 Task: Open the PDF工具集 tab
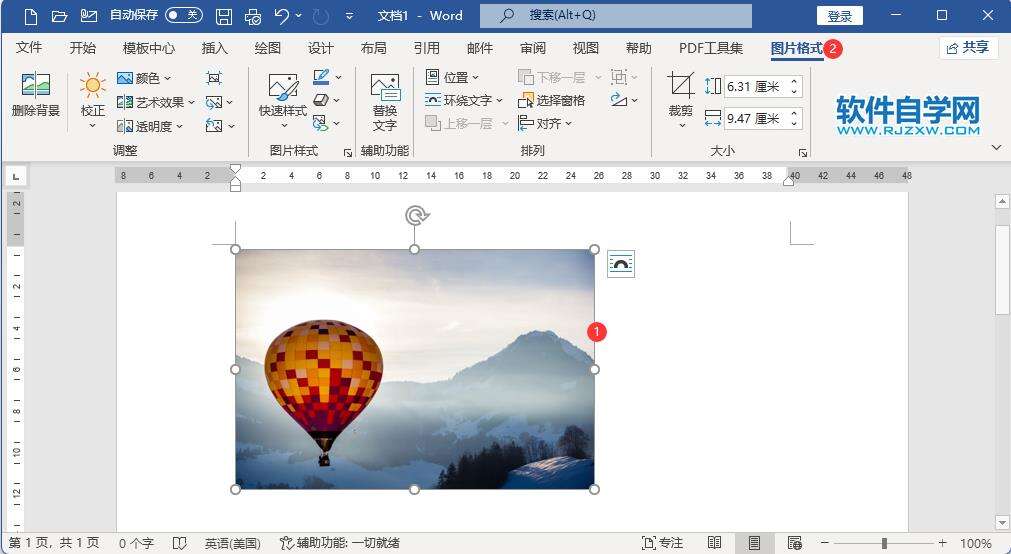click(711, 48)
